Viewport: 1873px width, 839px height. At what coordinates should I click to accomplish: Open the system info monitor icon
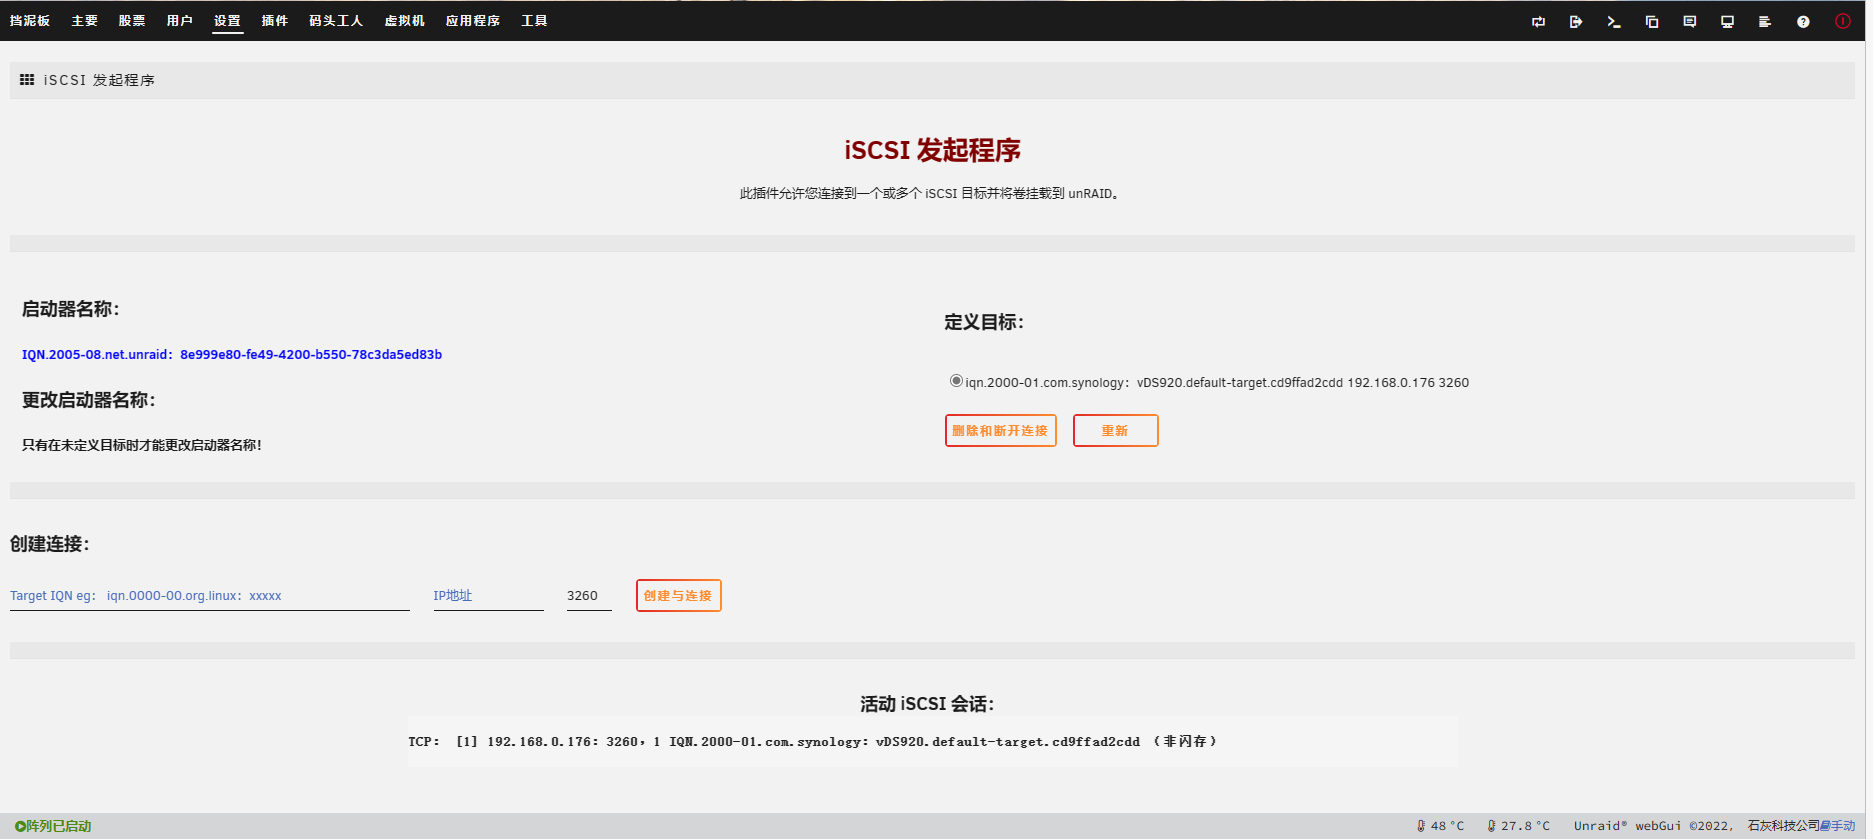1727,21
